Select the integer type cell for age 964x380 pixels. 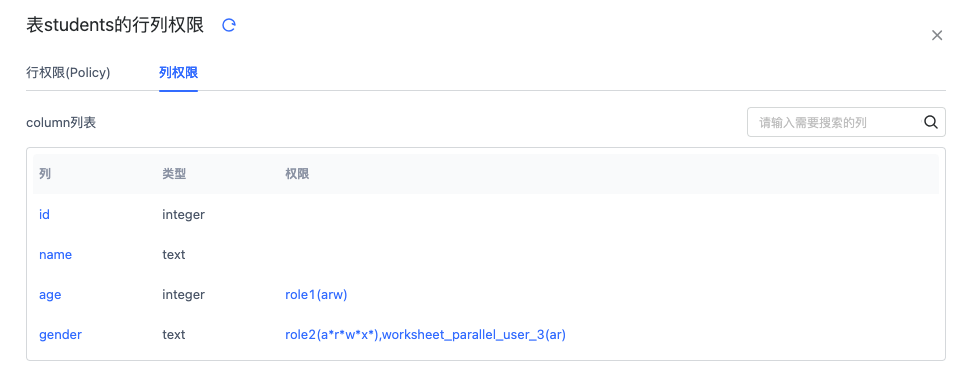pos(183,295)
